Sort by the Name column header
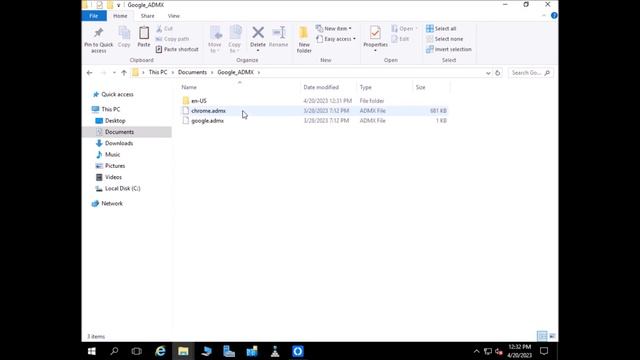 point(240,87)
